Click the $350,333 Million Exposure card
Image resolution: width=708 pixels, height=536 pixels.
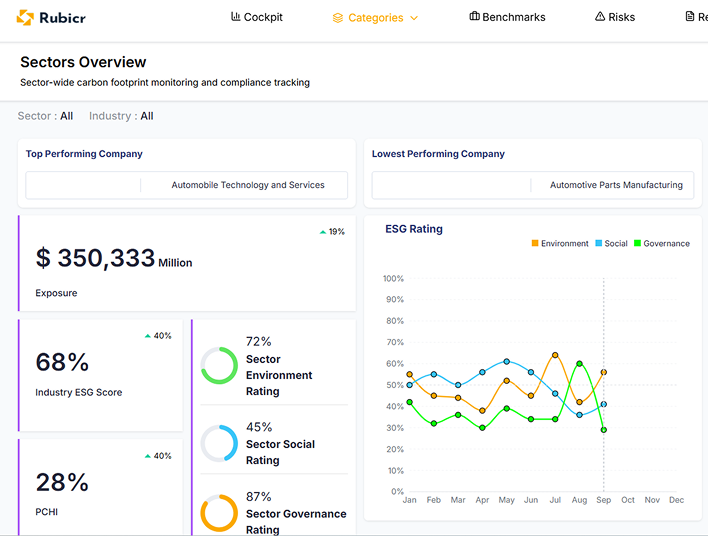point(187,263)
